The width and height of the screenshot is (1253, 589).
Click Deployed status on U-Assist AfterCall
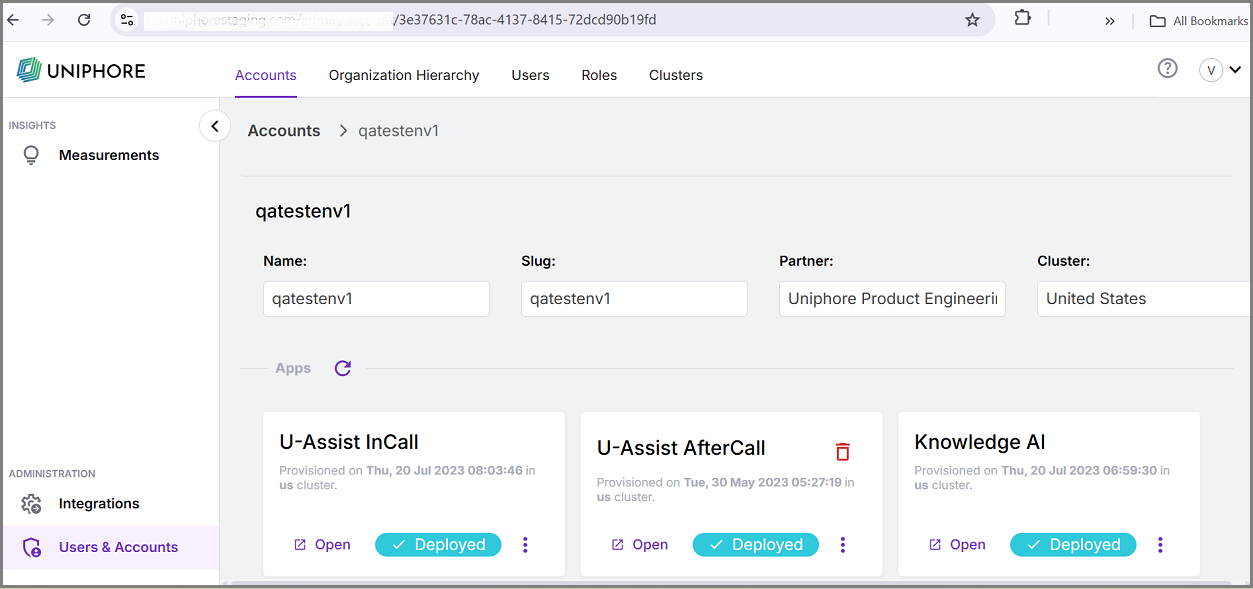click(x=755, y=545)
